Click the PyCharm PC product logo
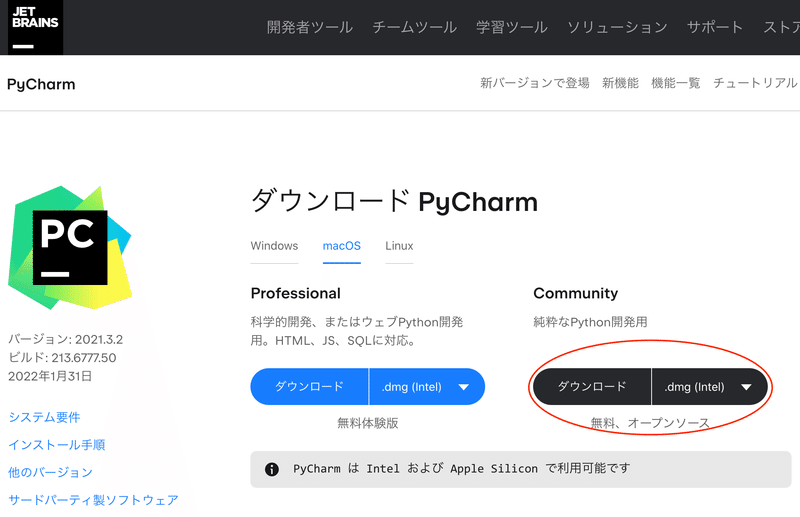This screenshot has height=517, width=800. pyautogui.click(x=70, y=248)
